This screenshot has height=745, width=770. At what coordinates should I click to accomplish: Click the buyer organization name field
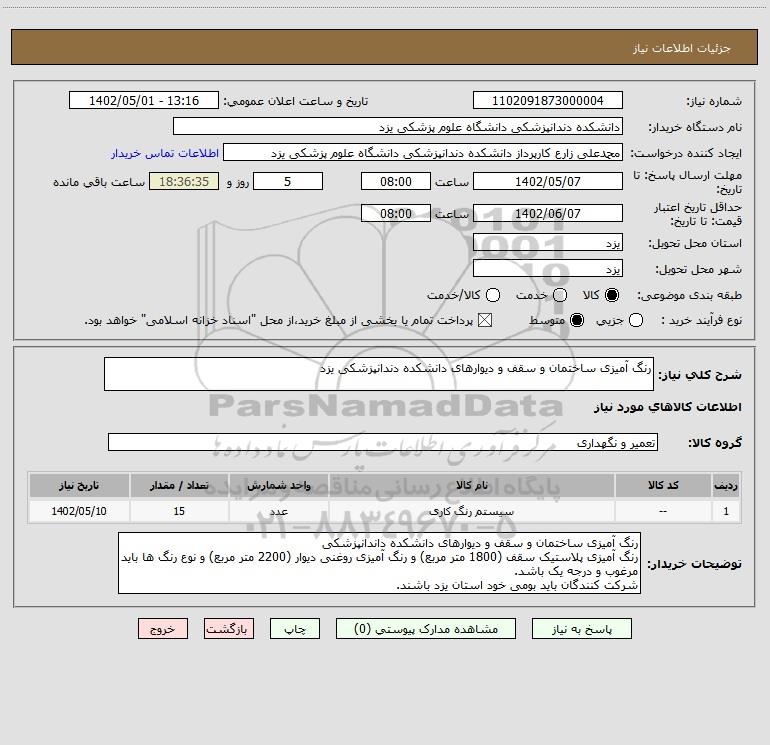398,127
